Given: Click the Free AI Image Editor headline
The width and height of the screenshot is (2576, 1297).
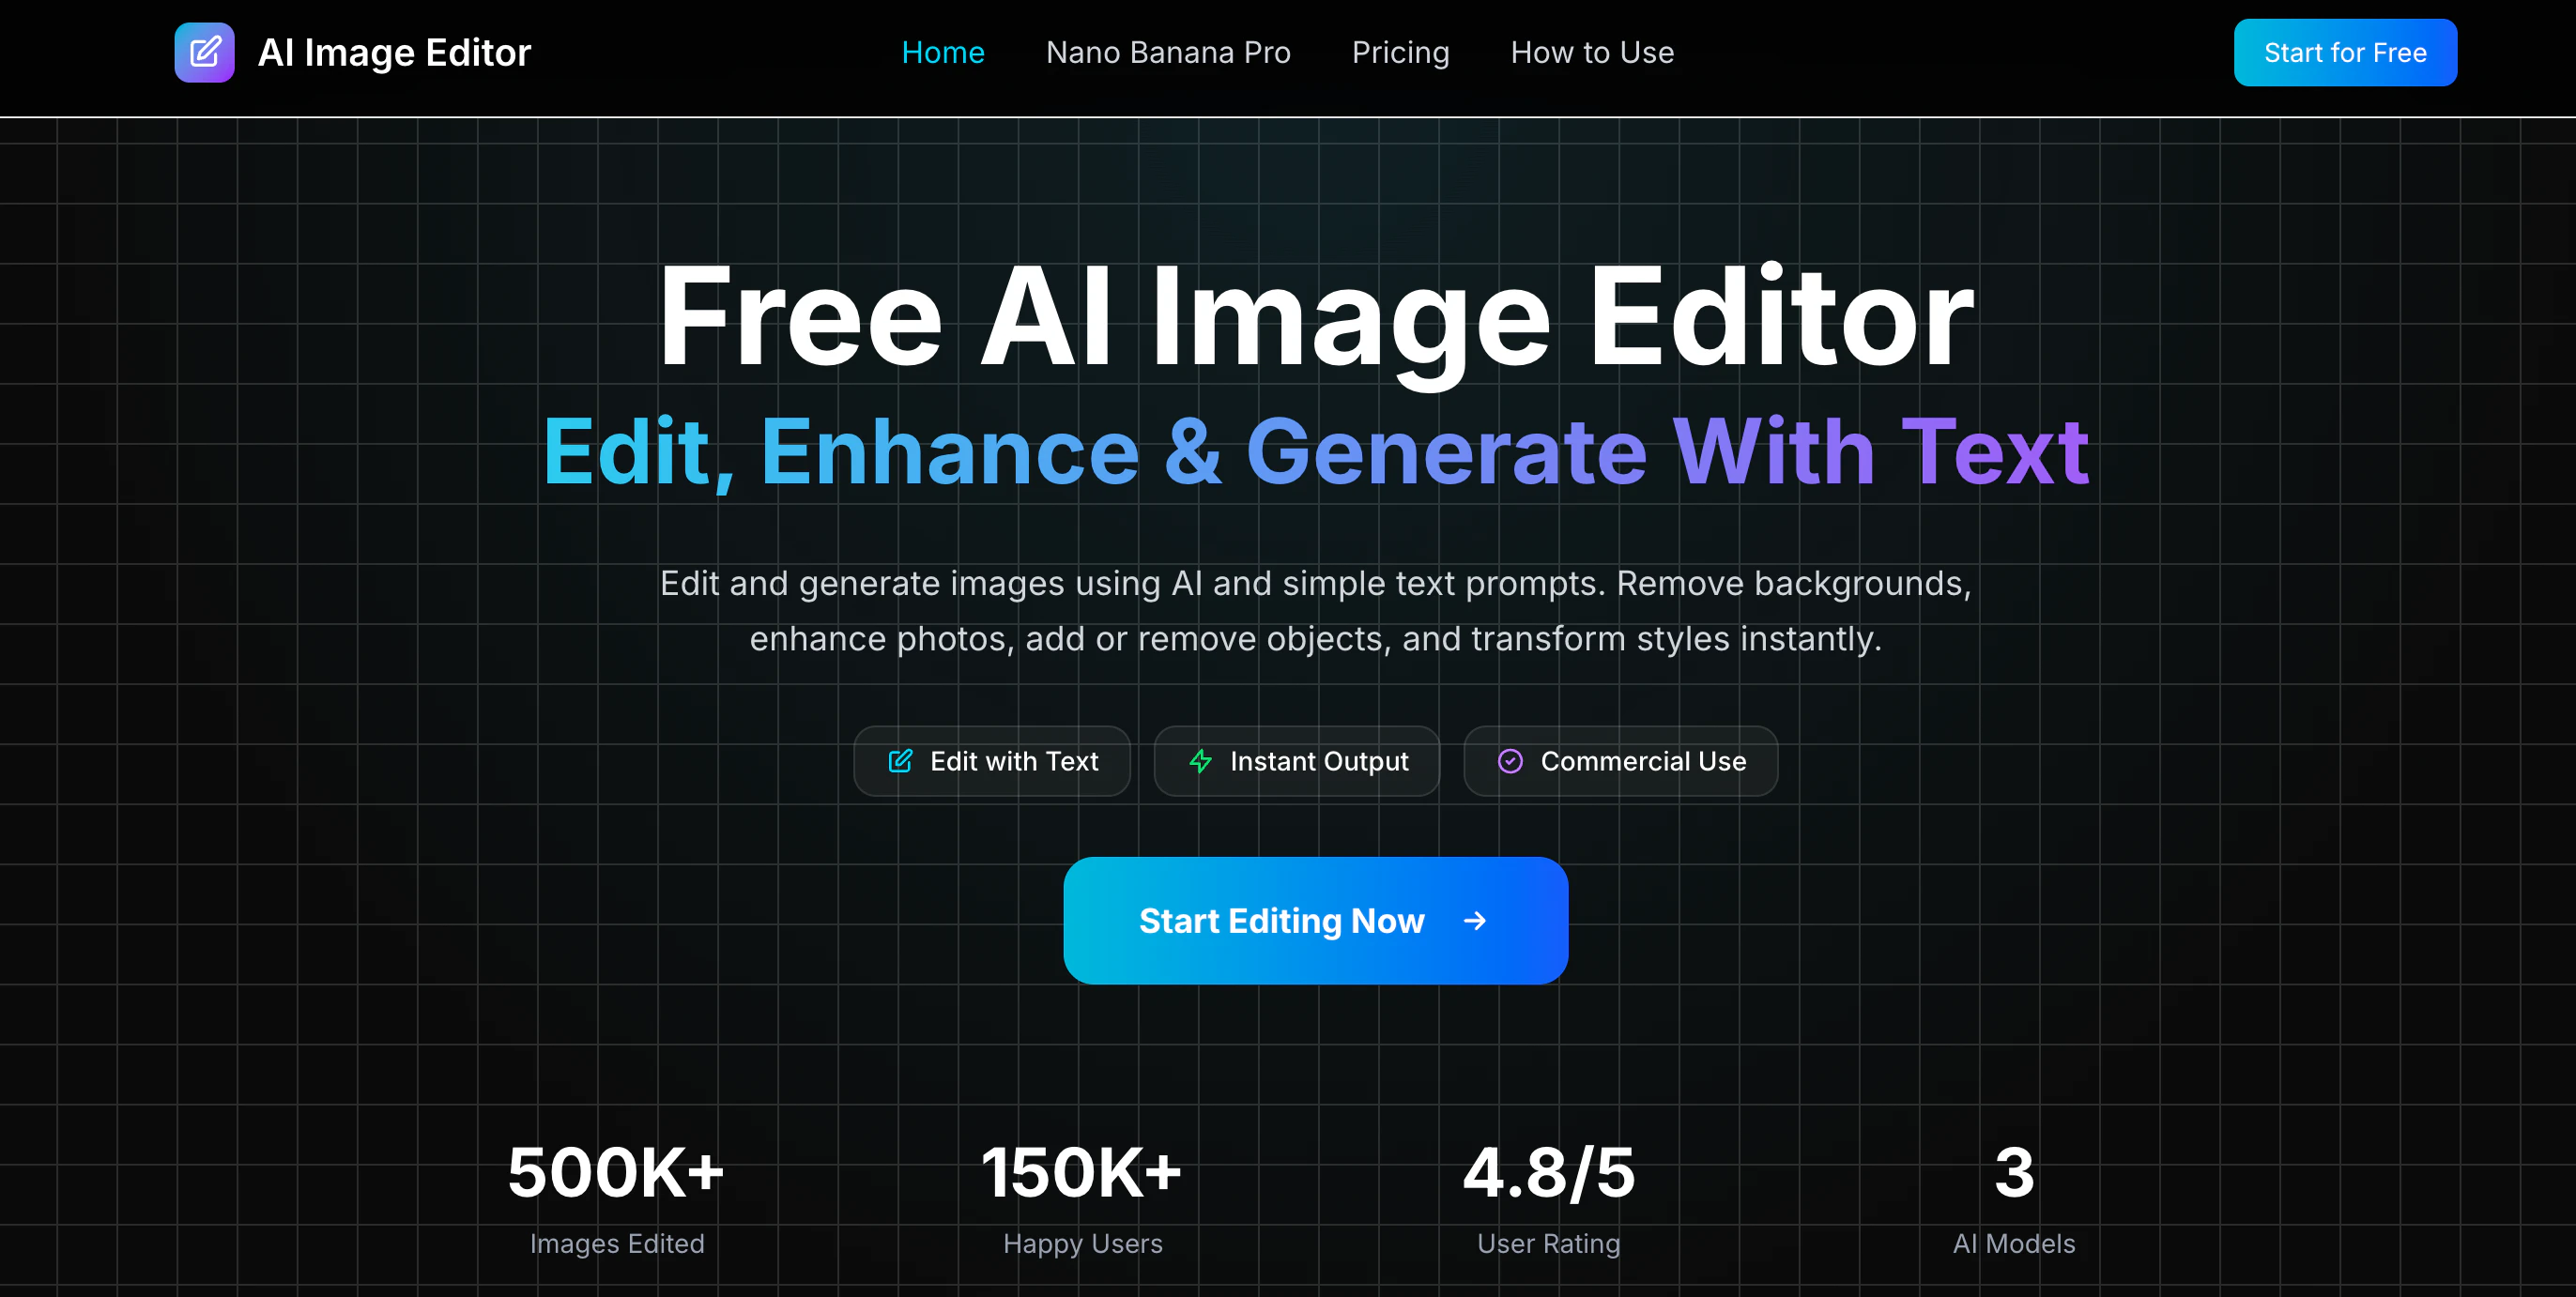Looking at the screenshot, I should [x=1315, y=318].
